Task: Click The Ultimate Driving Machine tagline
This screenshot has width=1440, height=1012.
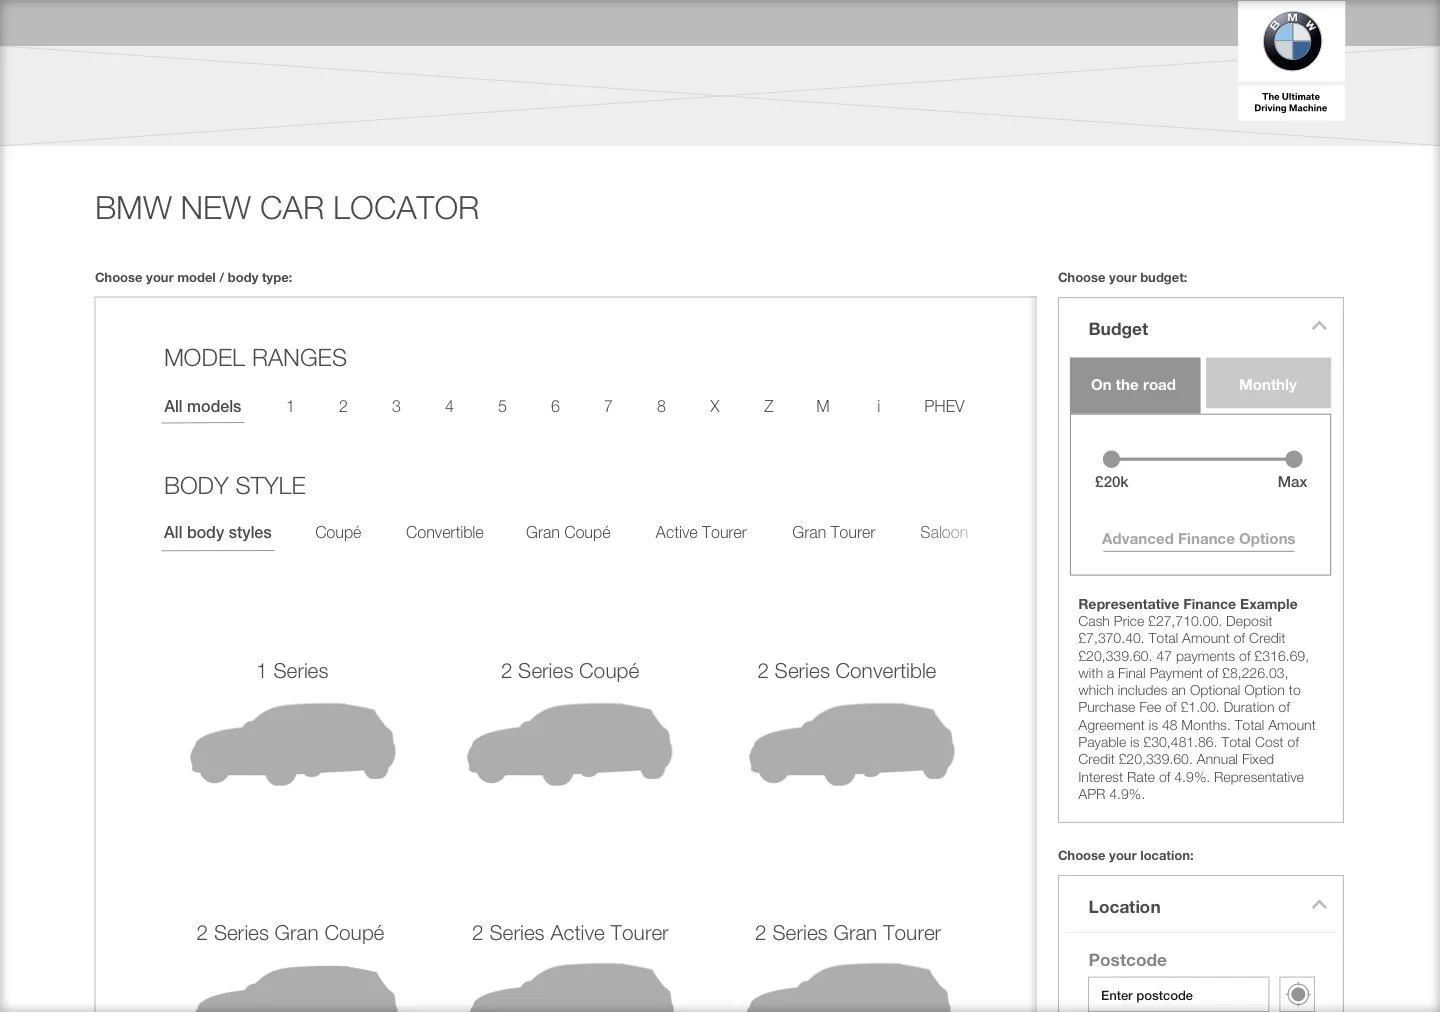Action: tap(1291, 102)
